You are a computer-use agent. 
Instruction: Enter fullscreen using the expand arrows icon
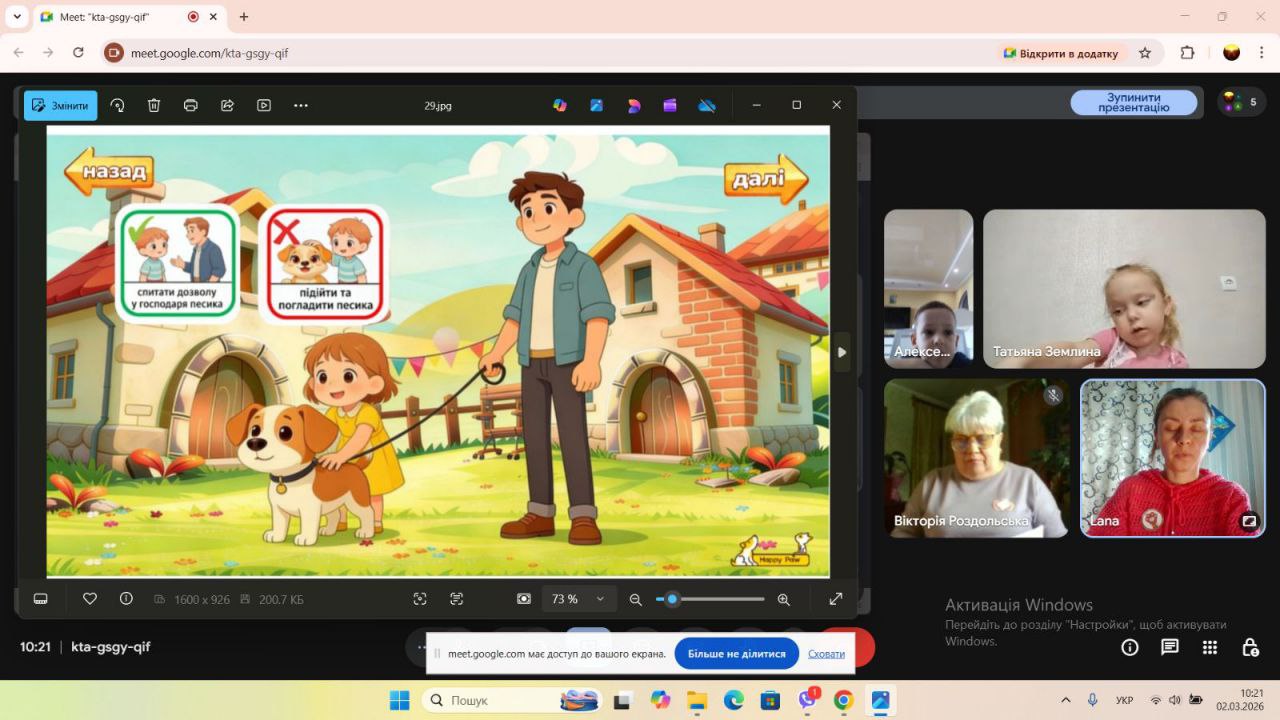click(836, 599)
